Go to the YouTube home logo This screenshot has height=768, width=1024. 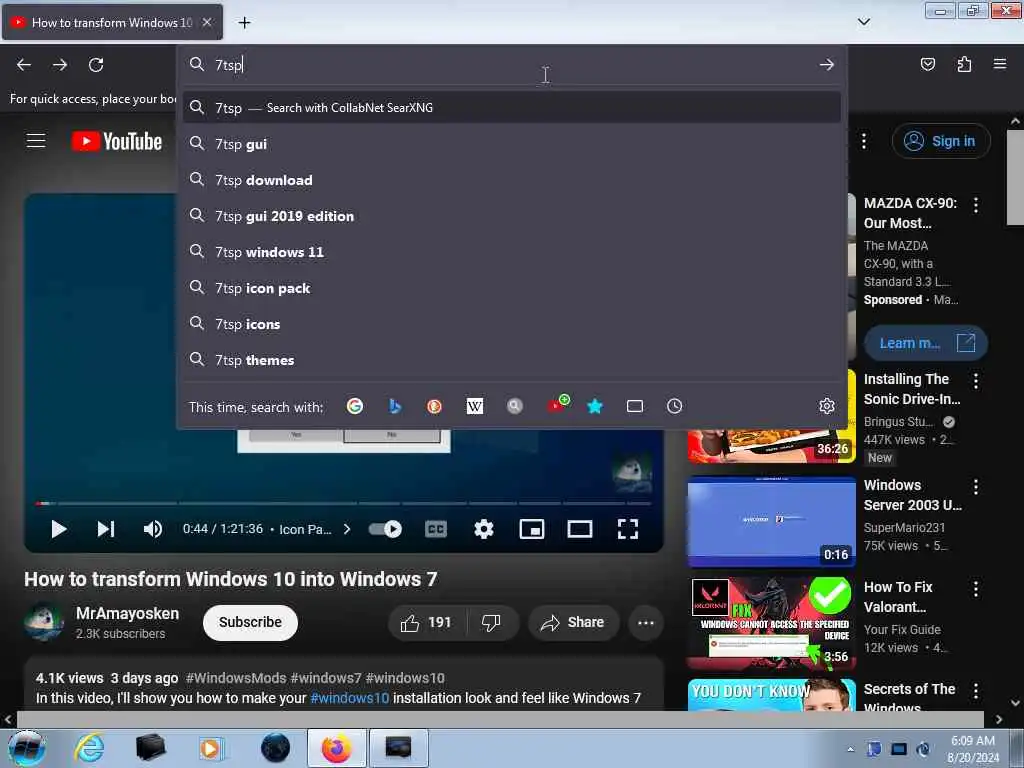117,141
